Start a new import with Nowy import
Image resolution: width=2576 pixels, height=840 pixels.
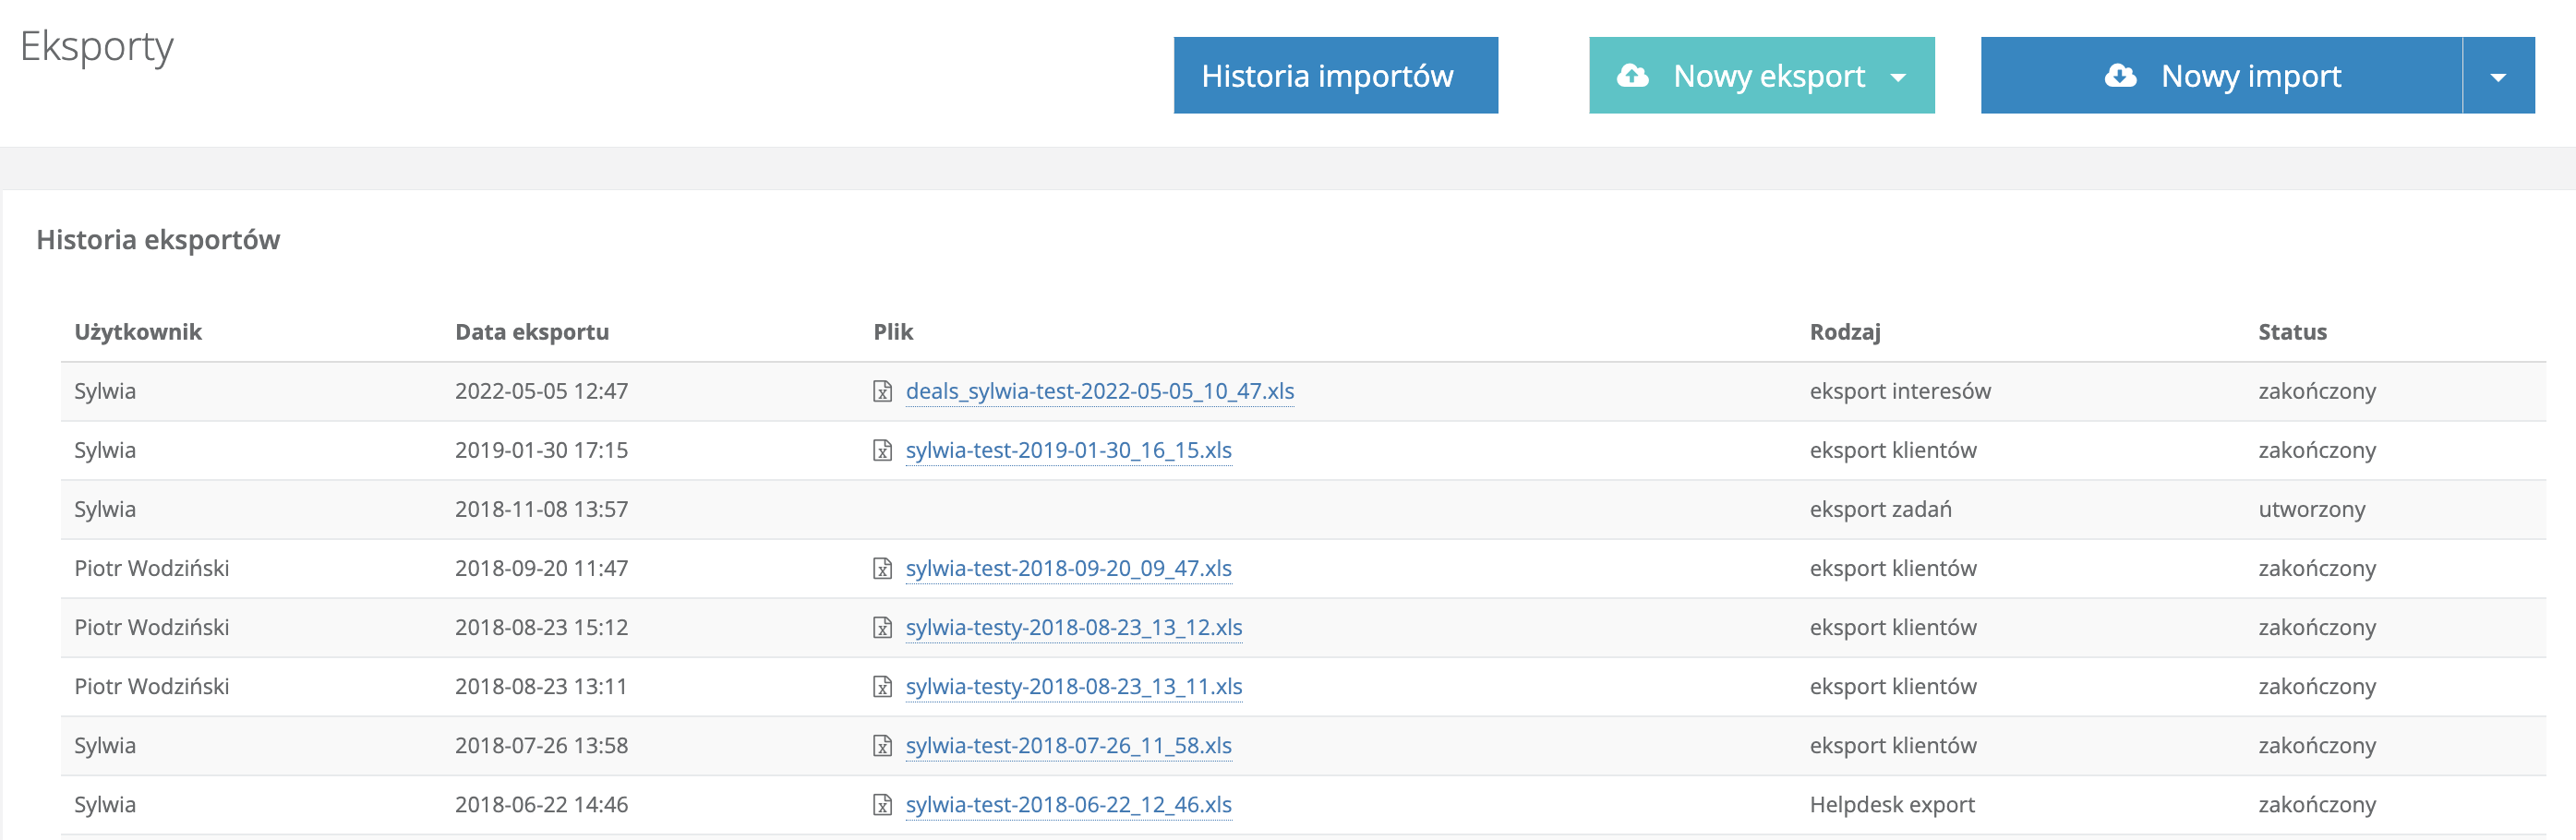pyautogui.click(x=2221, y=76)
